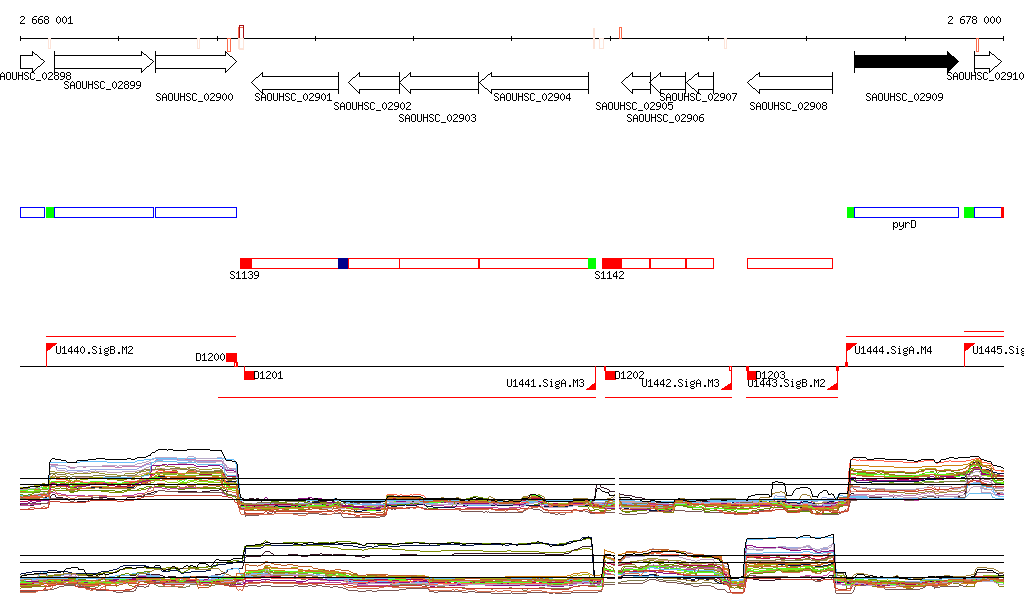
Task: Select the D1203 red marker
Action: (752, 375)
